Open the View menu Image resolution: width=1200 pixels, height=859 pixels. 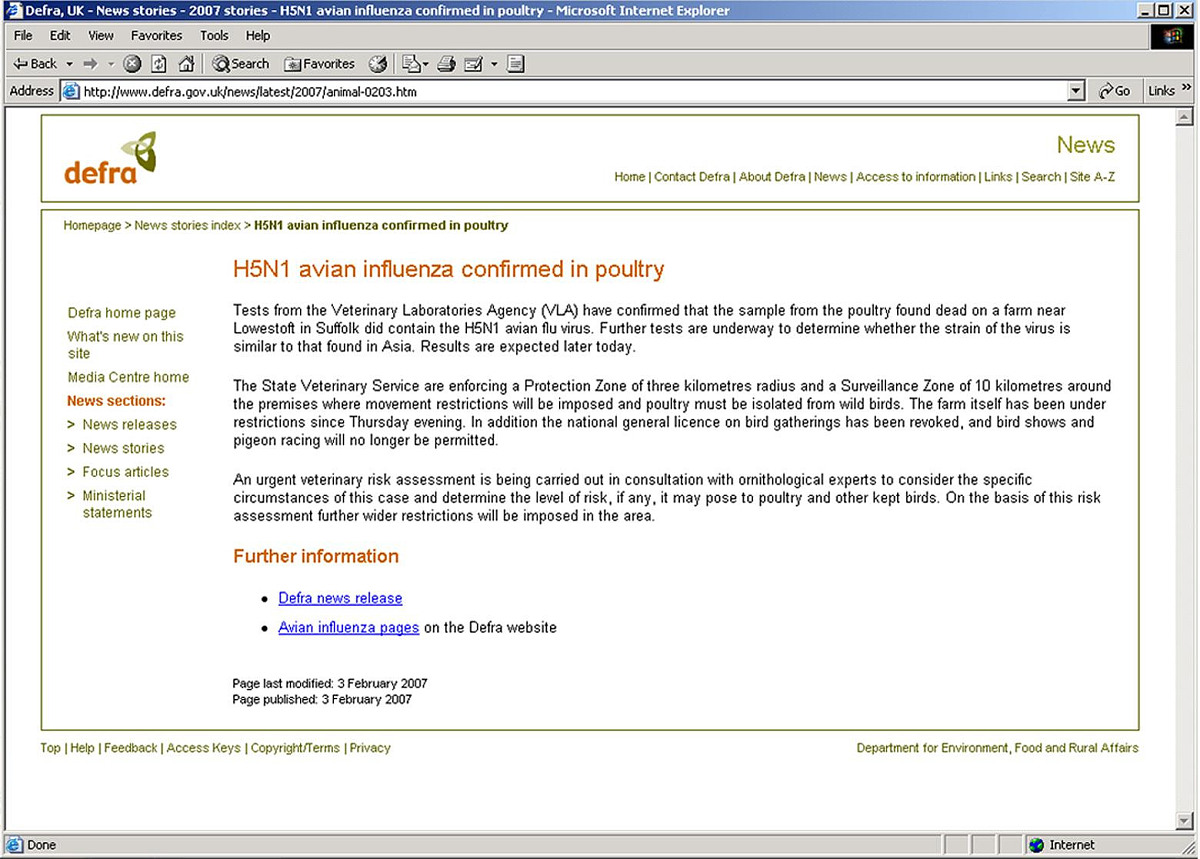pos(101,35)
